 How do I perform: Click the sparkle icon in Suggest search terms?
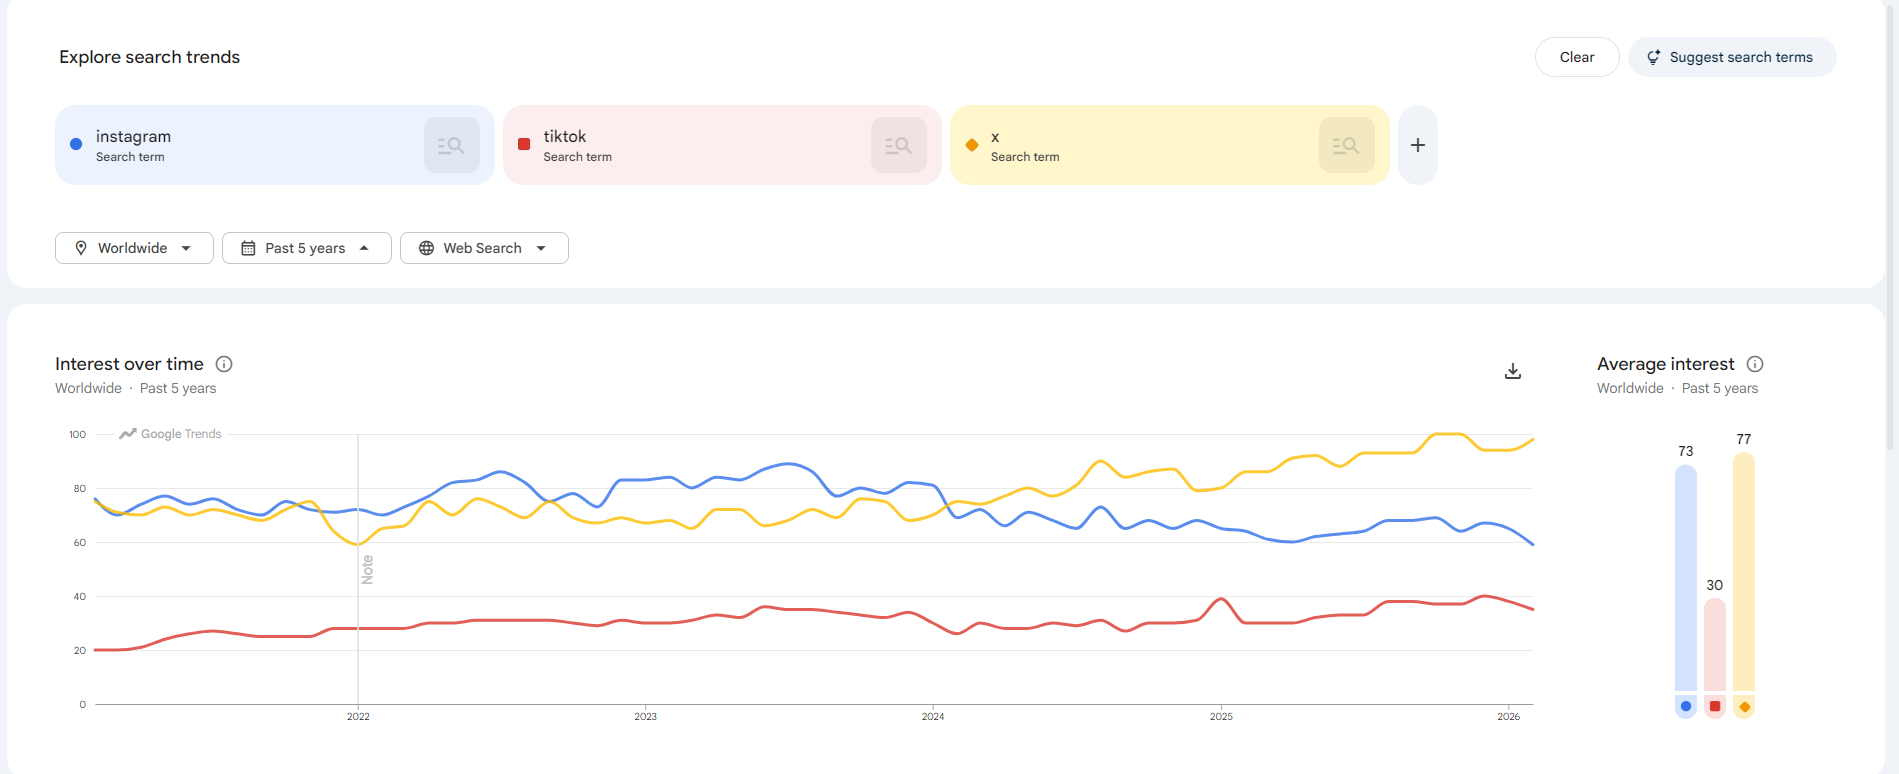1653,57
